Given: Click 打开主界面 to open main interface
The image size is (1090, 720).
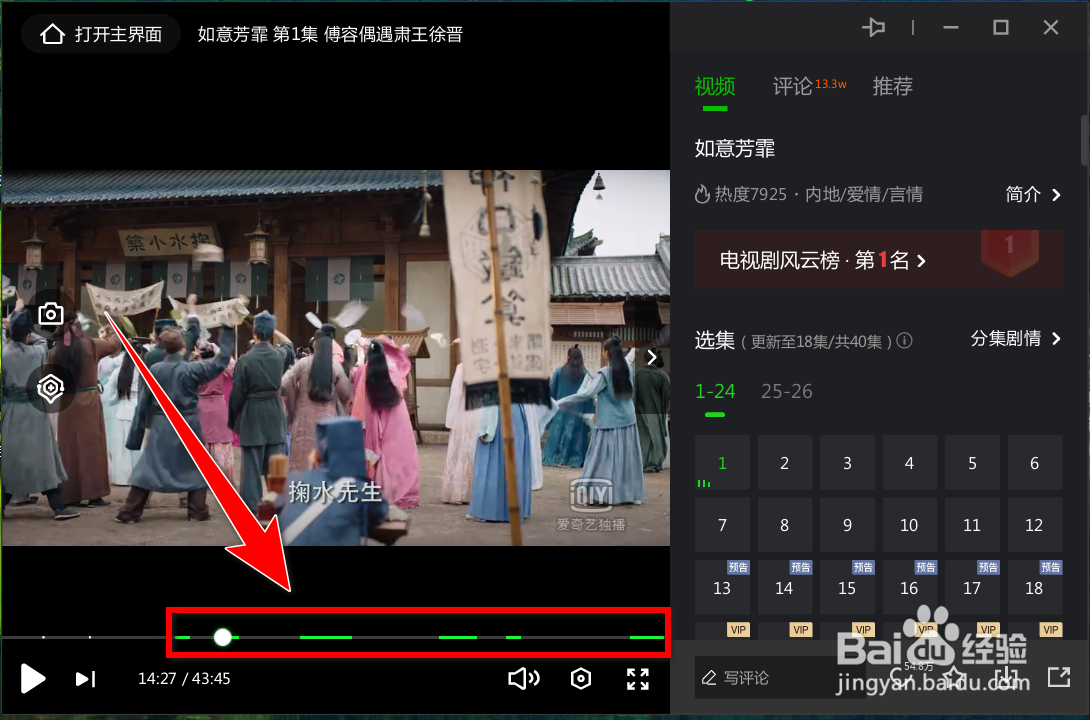Looking at the screenshot, I should [100, 33].
